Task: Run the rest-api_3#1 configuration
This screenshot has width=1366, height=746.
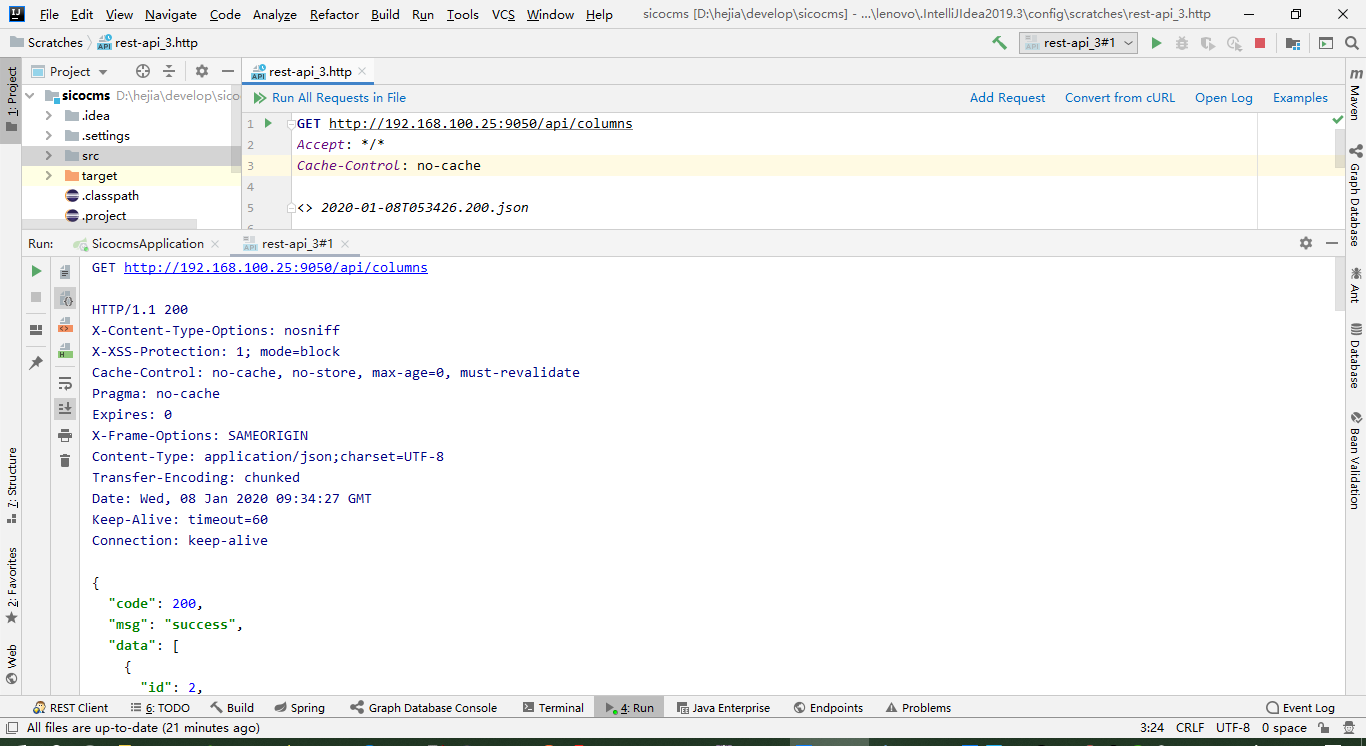Action: 1157,44
